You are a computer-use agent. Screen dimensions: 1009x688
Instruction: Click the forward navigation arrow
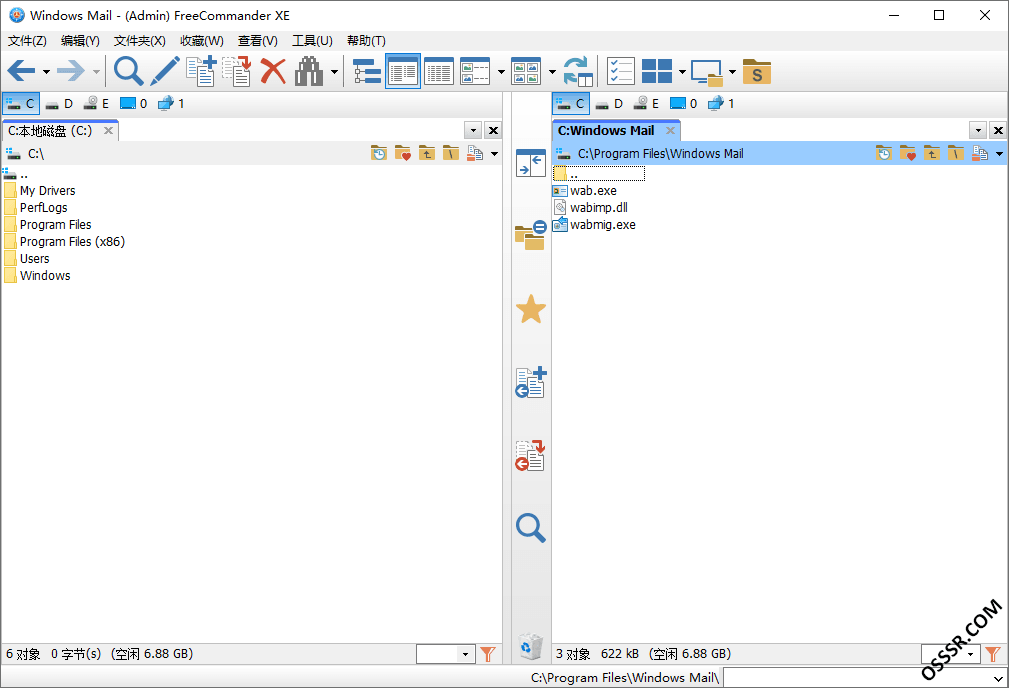pos(71,71)
